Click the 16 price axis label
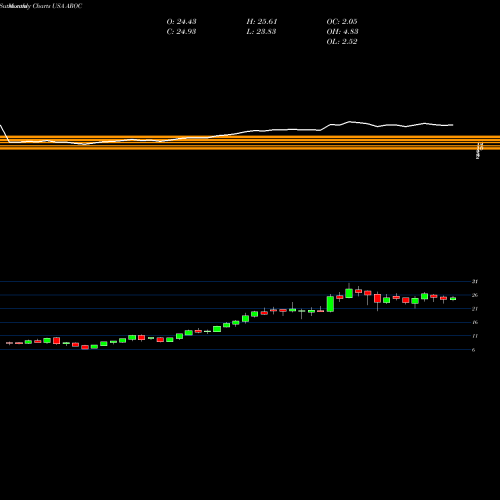This screenshot has width=500, height=500. (475, 322)
